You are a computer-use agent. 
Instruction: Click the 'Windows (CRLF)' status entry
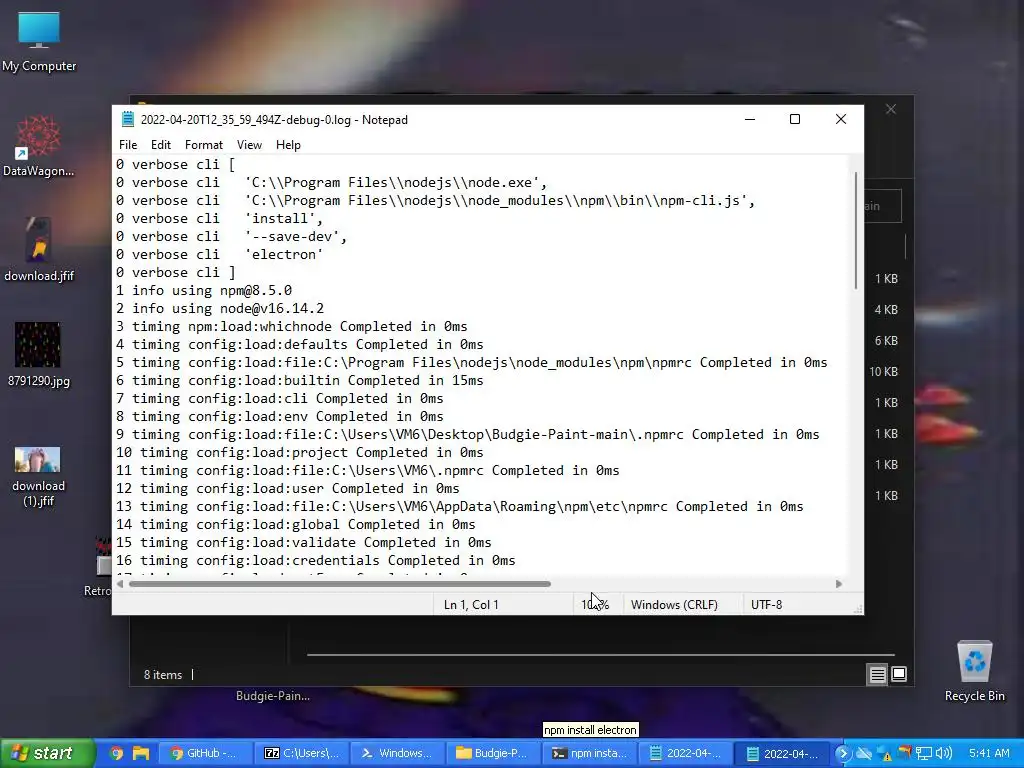pyautogui.click(x=674, y=605)
